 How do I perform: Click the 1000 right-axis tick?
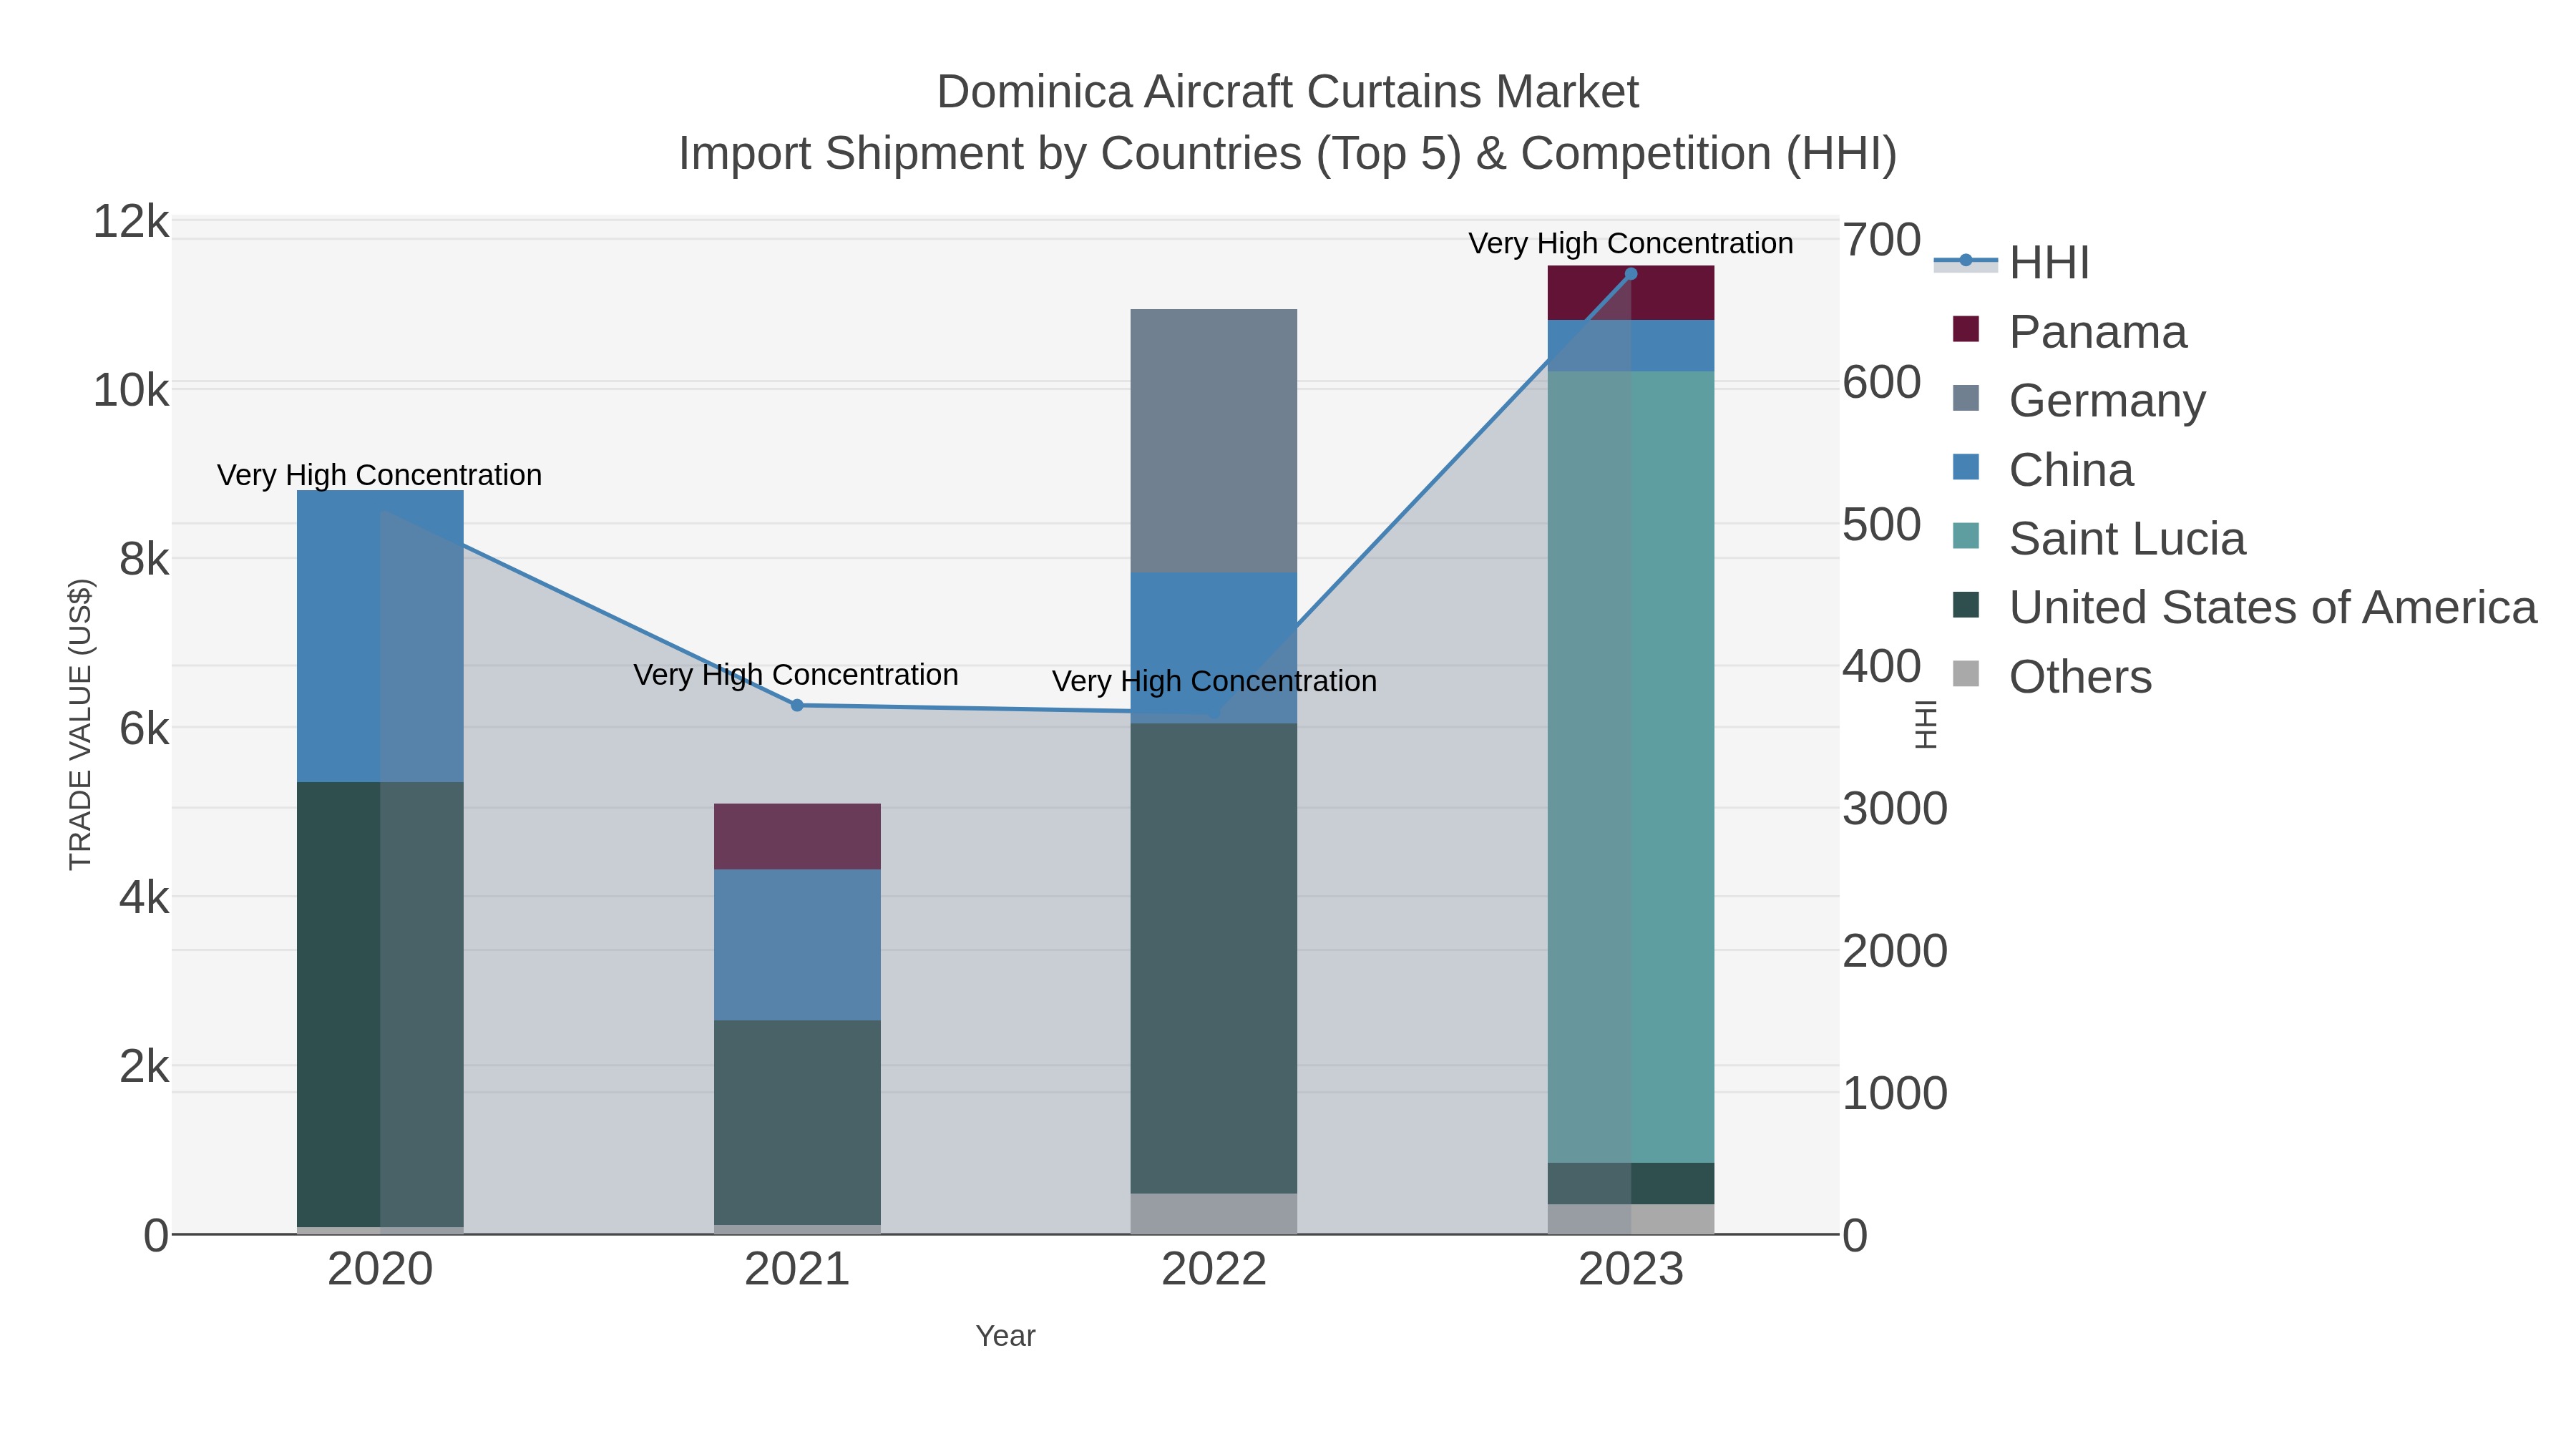(1895, 1093)
